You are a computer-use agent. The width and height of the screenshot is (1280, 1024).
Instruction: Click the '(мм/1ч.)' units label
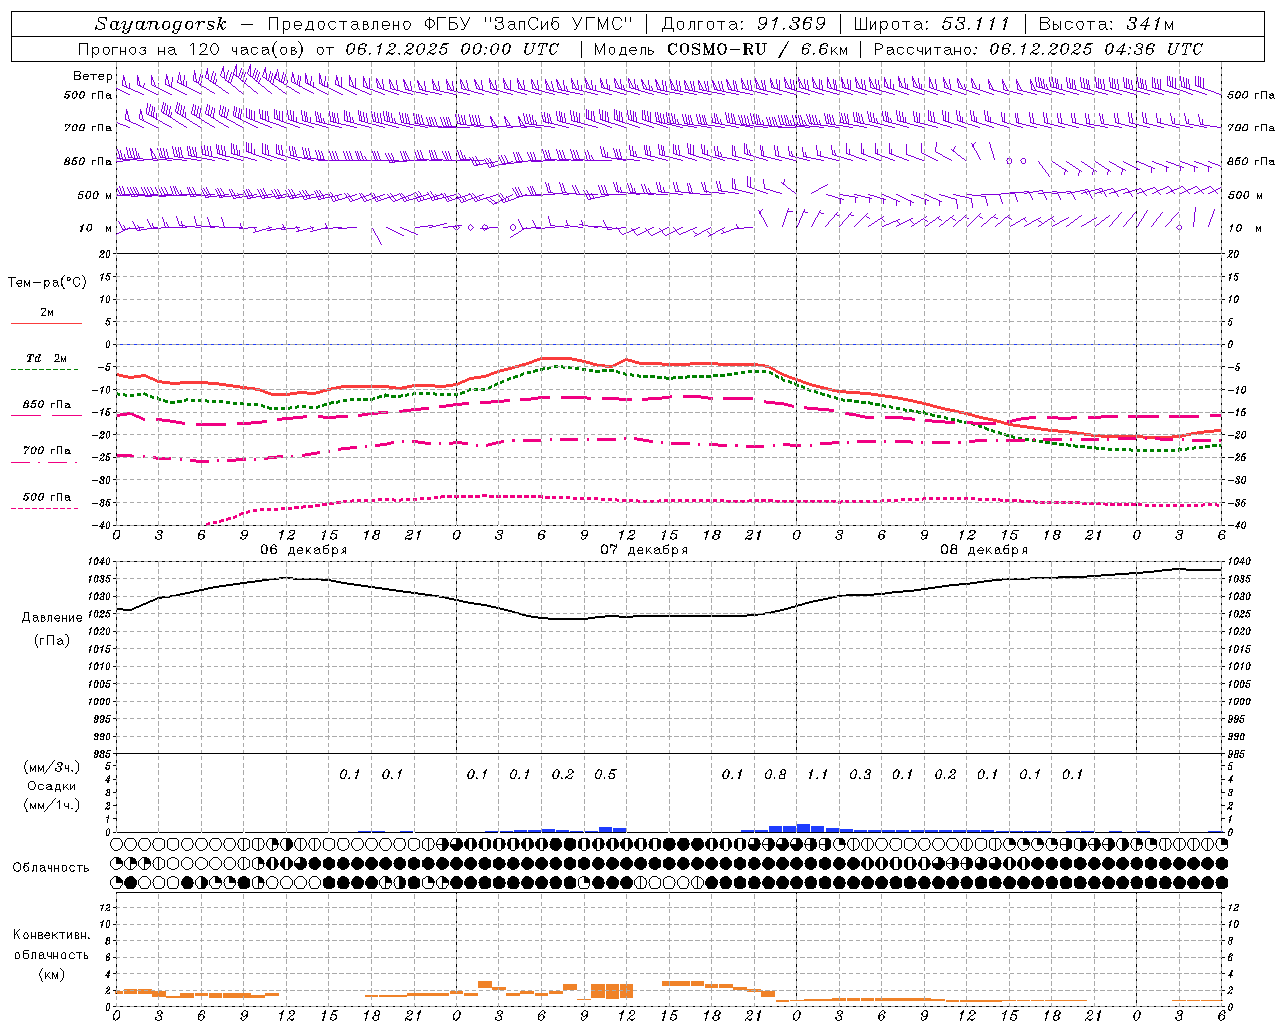click(x=52, y=805)
